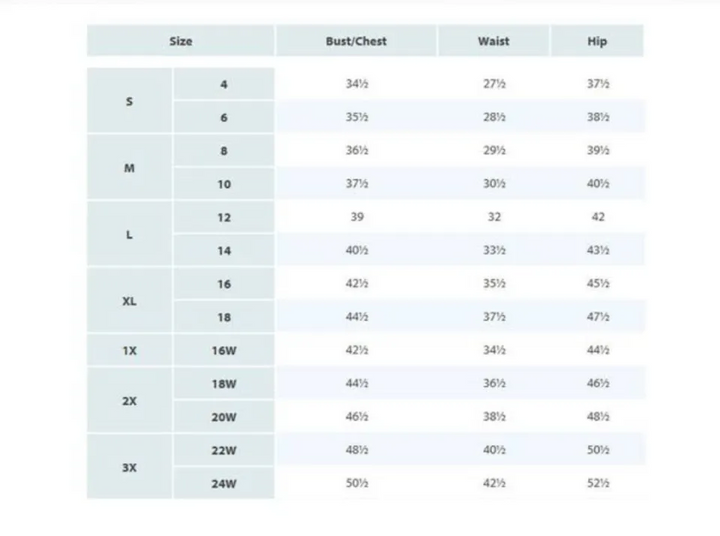The image size is (720, 536).
Task: Click the S size group cell
Action: [129, 101]
